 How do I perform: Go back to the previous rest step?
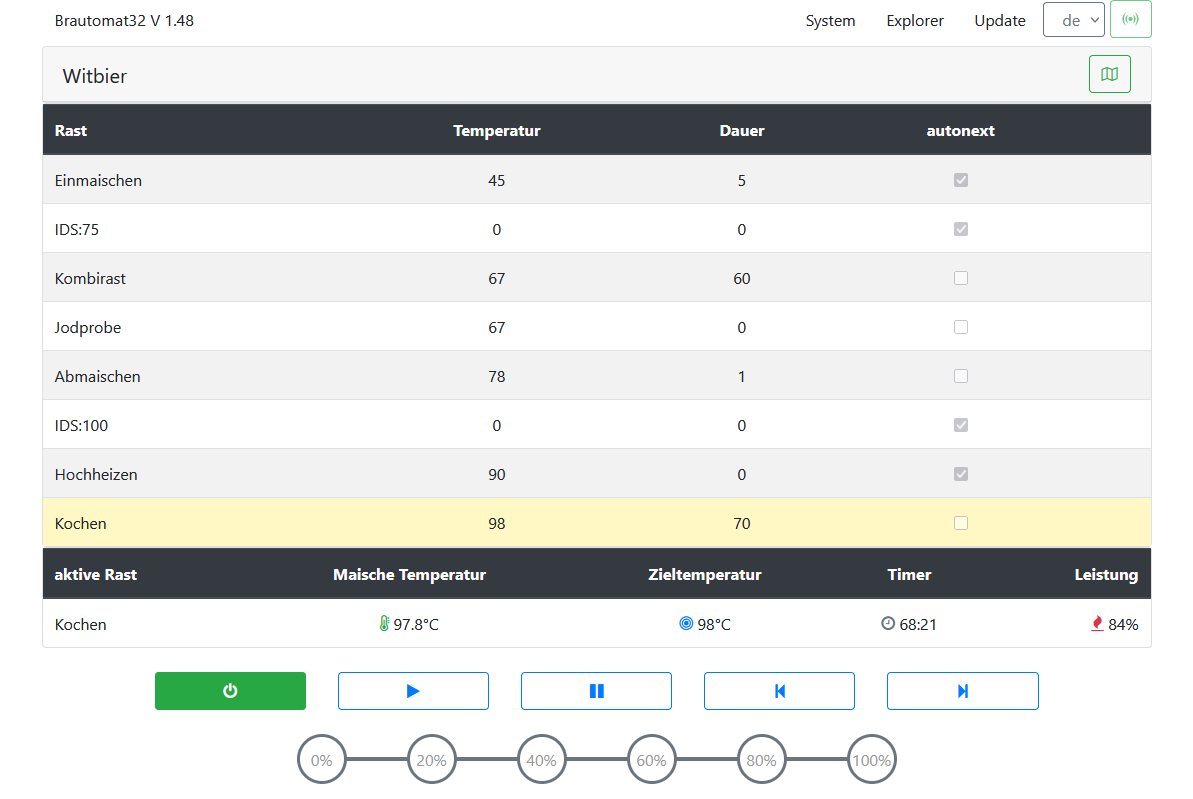[x=779, y=691]
